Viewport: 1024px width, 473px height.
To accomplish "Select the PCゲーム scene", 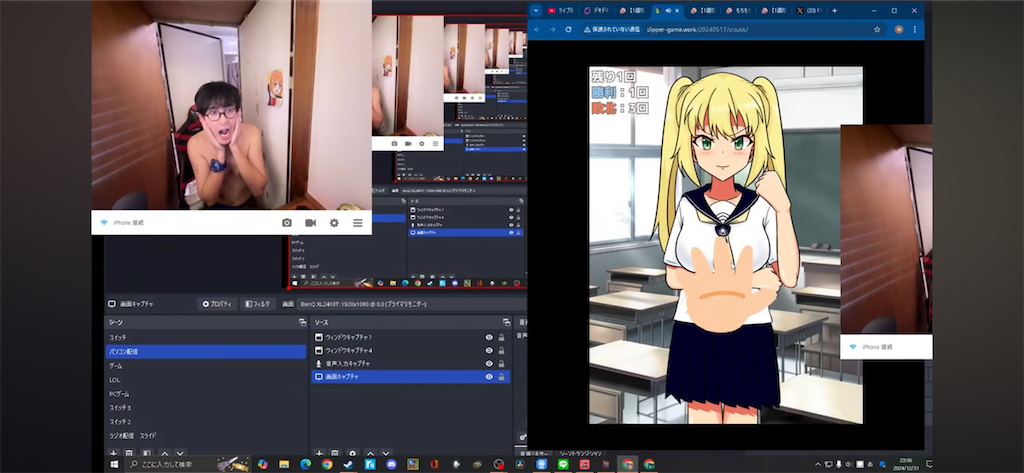I will (x=206, y=394).
